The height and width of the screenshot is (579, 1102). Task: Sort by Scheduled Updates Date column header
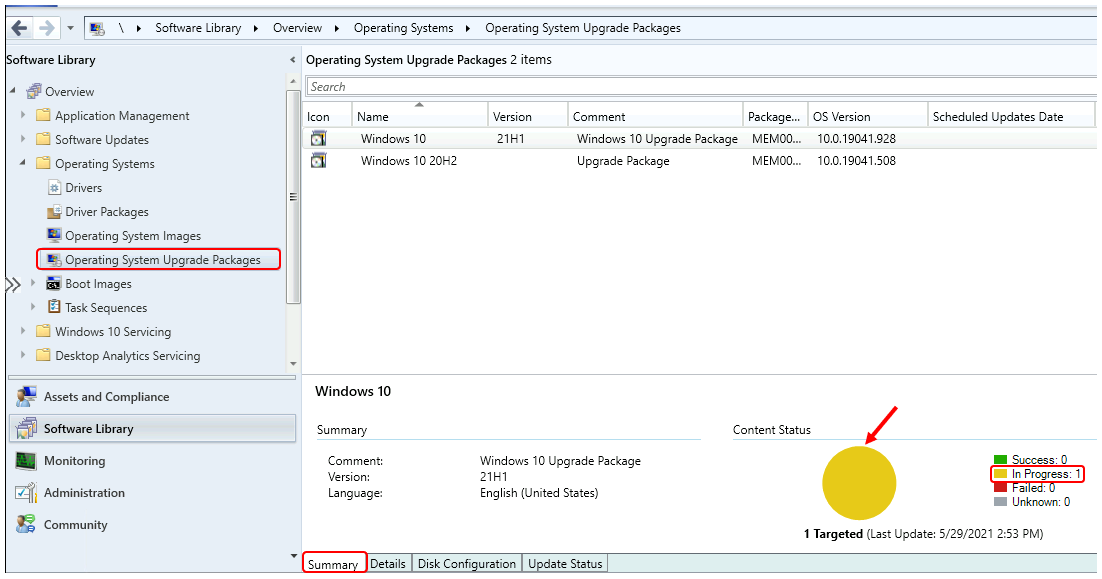pos(1011,117)
